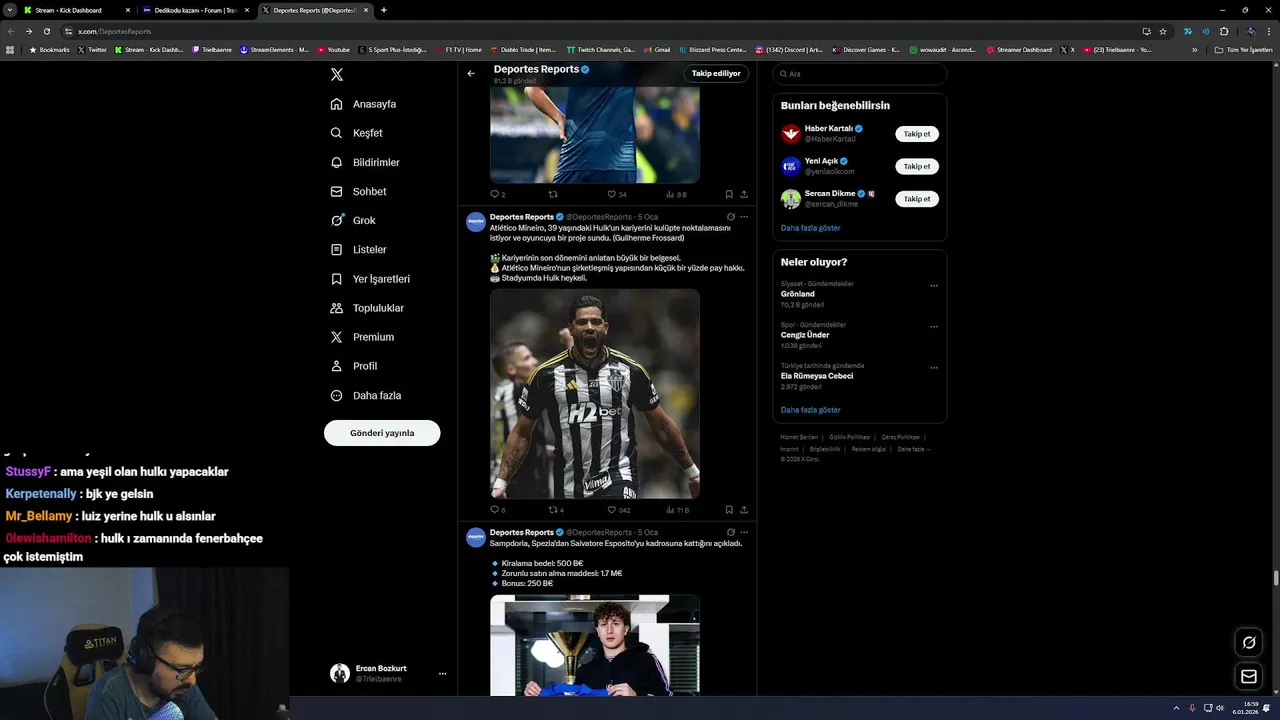Viewport: 1280px width, 720px height.
Task: Show hidden system tray icons
Action: [x=1176, y=708]
